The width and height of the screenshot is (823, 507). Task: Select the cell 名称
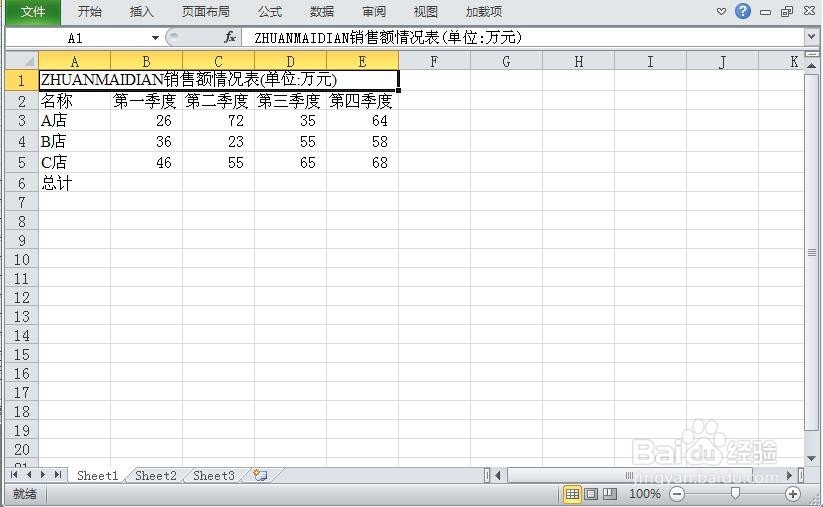(x=75, y=100)
